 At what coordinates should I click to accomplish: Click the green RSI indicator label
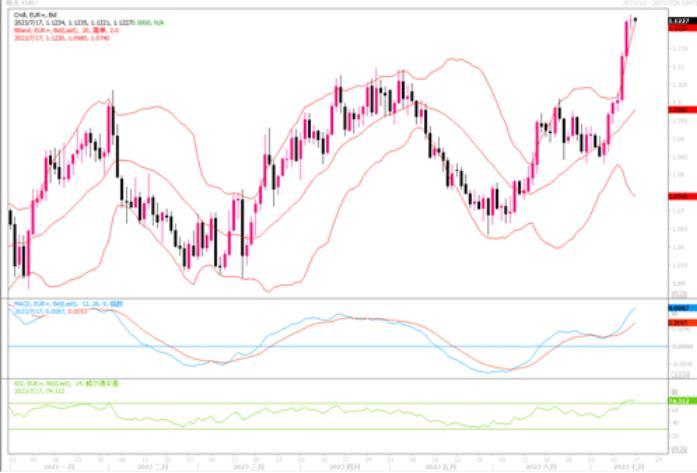(66, 383)
